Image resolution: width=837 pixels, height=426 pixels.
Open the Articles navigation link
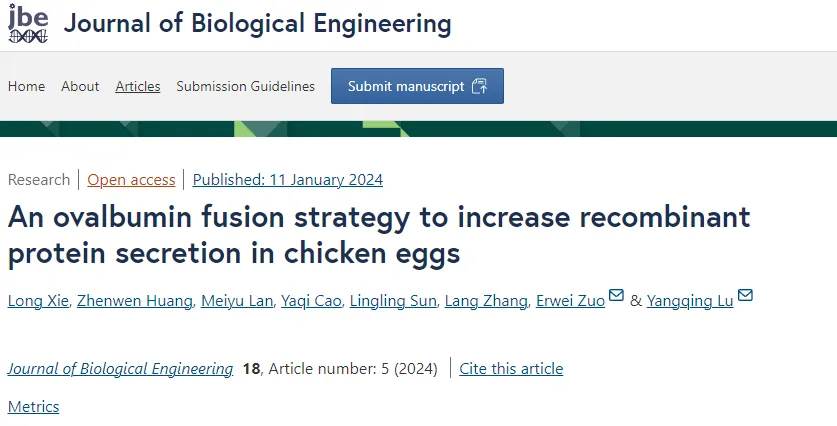138,86
